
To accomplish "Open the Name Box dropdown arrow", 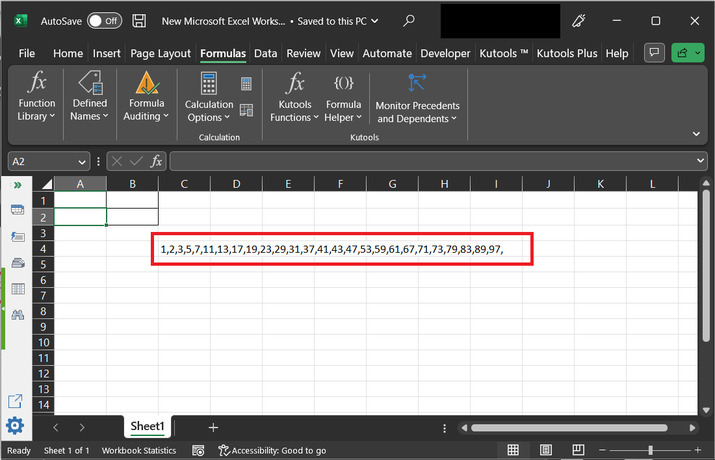I will 82,162.
